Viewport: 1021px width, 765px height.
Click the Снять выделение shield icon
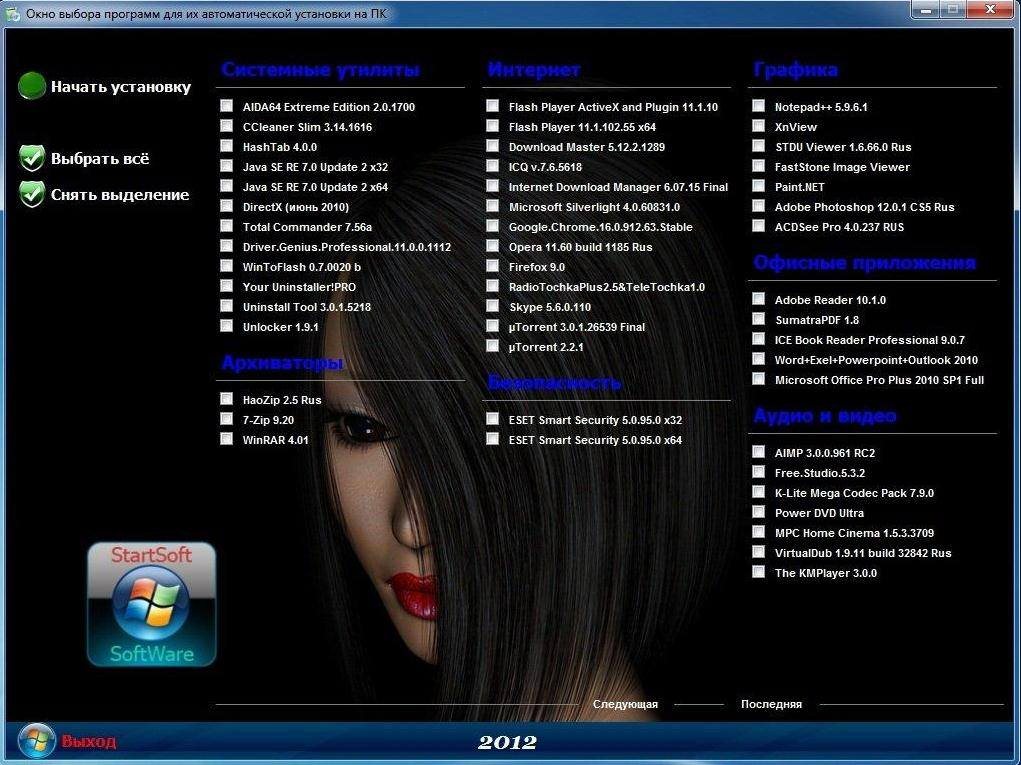[32, 194]
